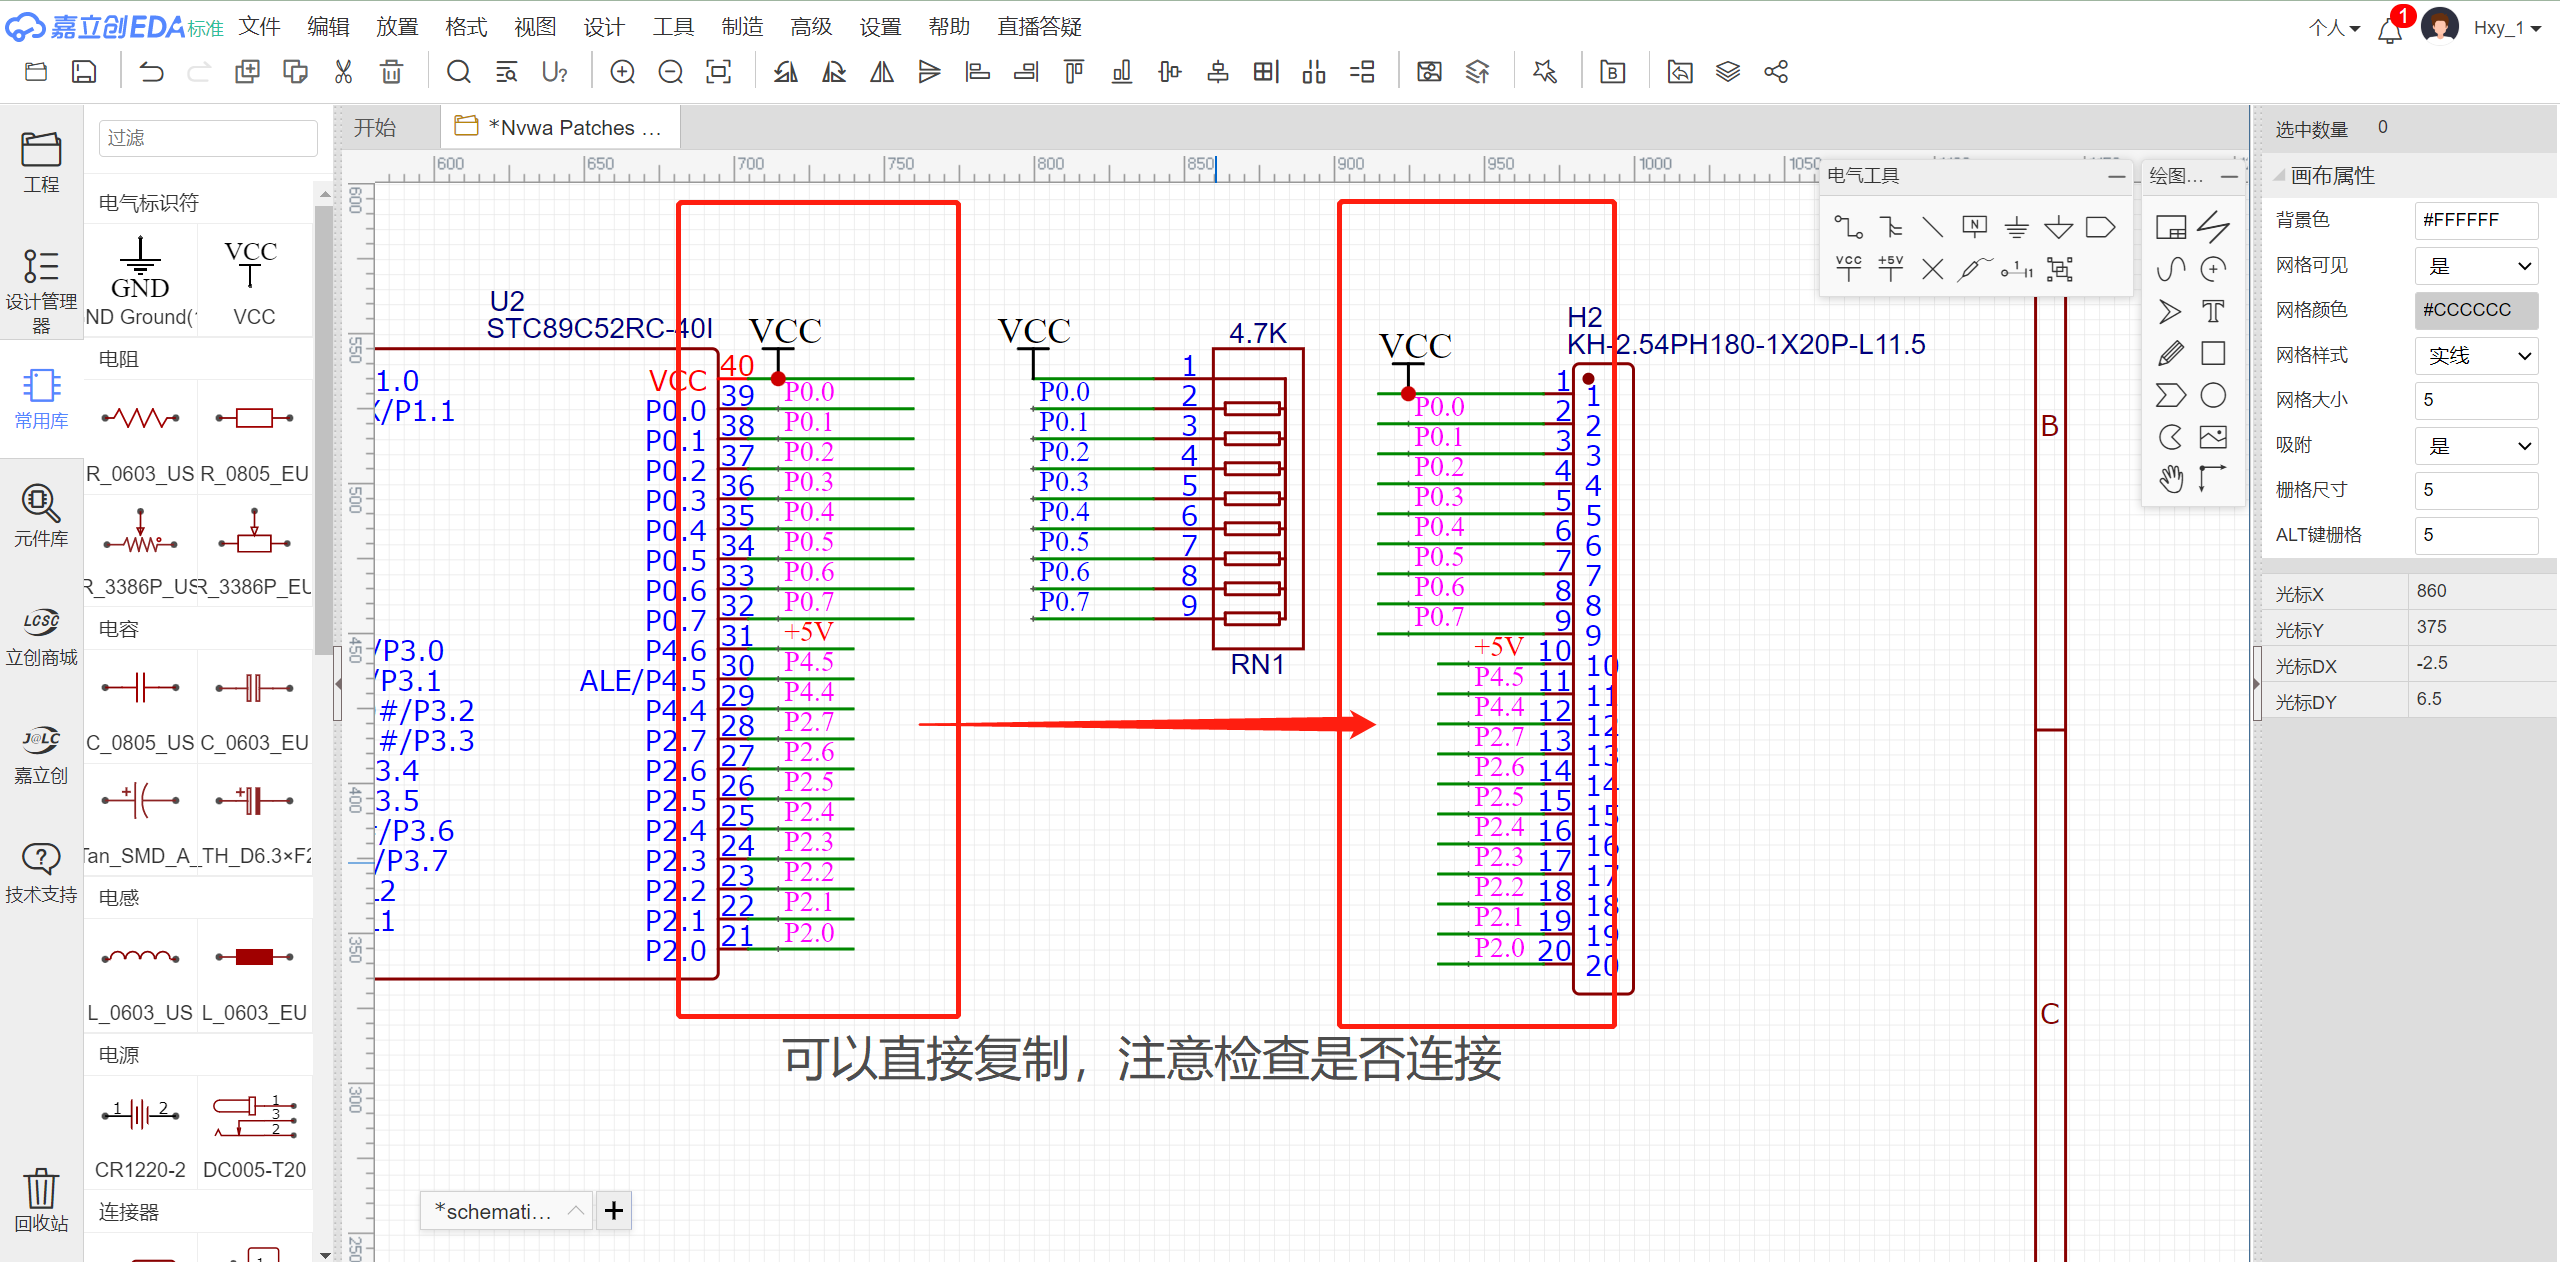This screenshot has width=2560, height=1262.
Task: Place a +5V power flag
Action: 1890,269
